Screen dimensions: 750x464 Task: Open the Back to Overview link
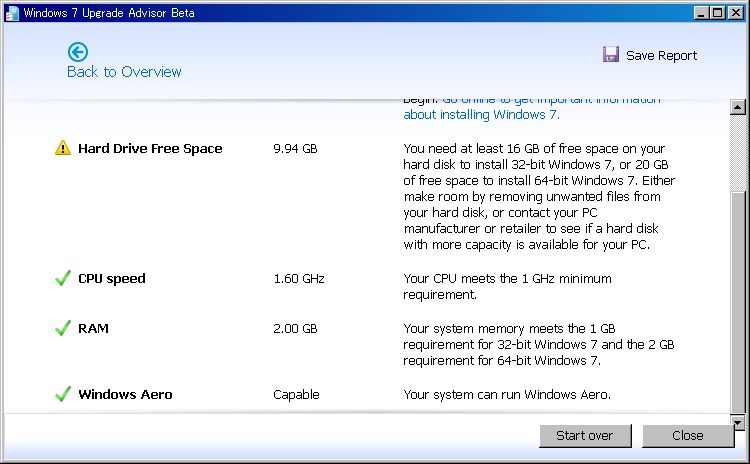pos(124,72)
